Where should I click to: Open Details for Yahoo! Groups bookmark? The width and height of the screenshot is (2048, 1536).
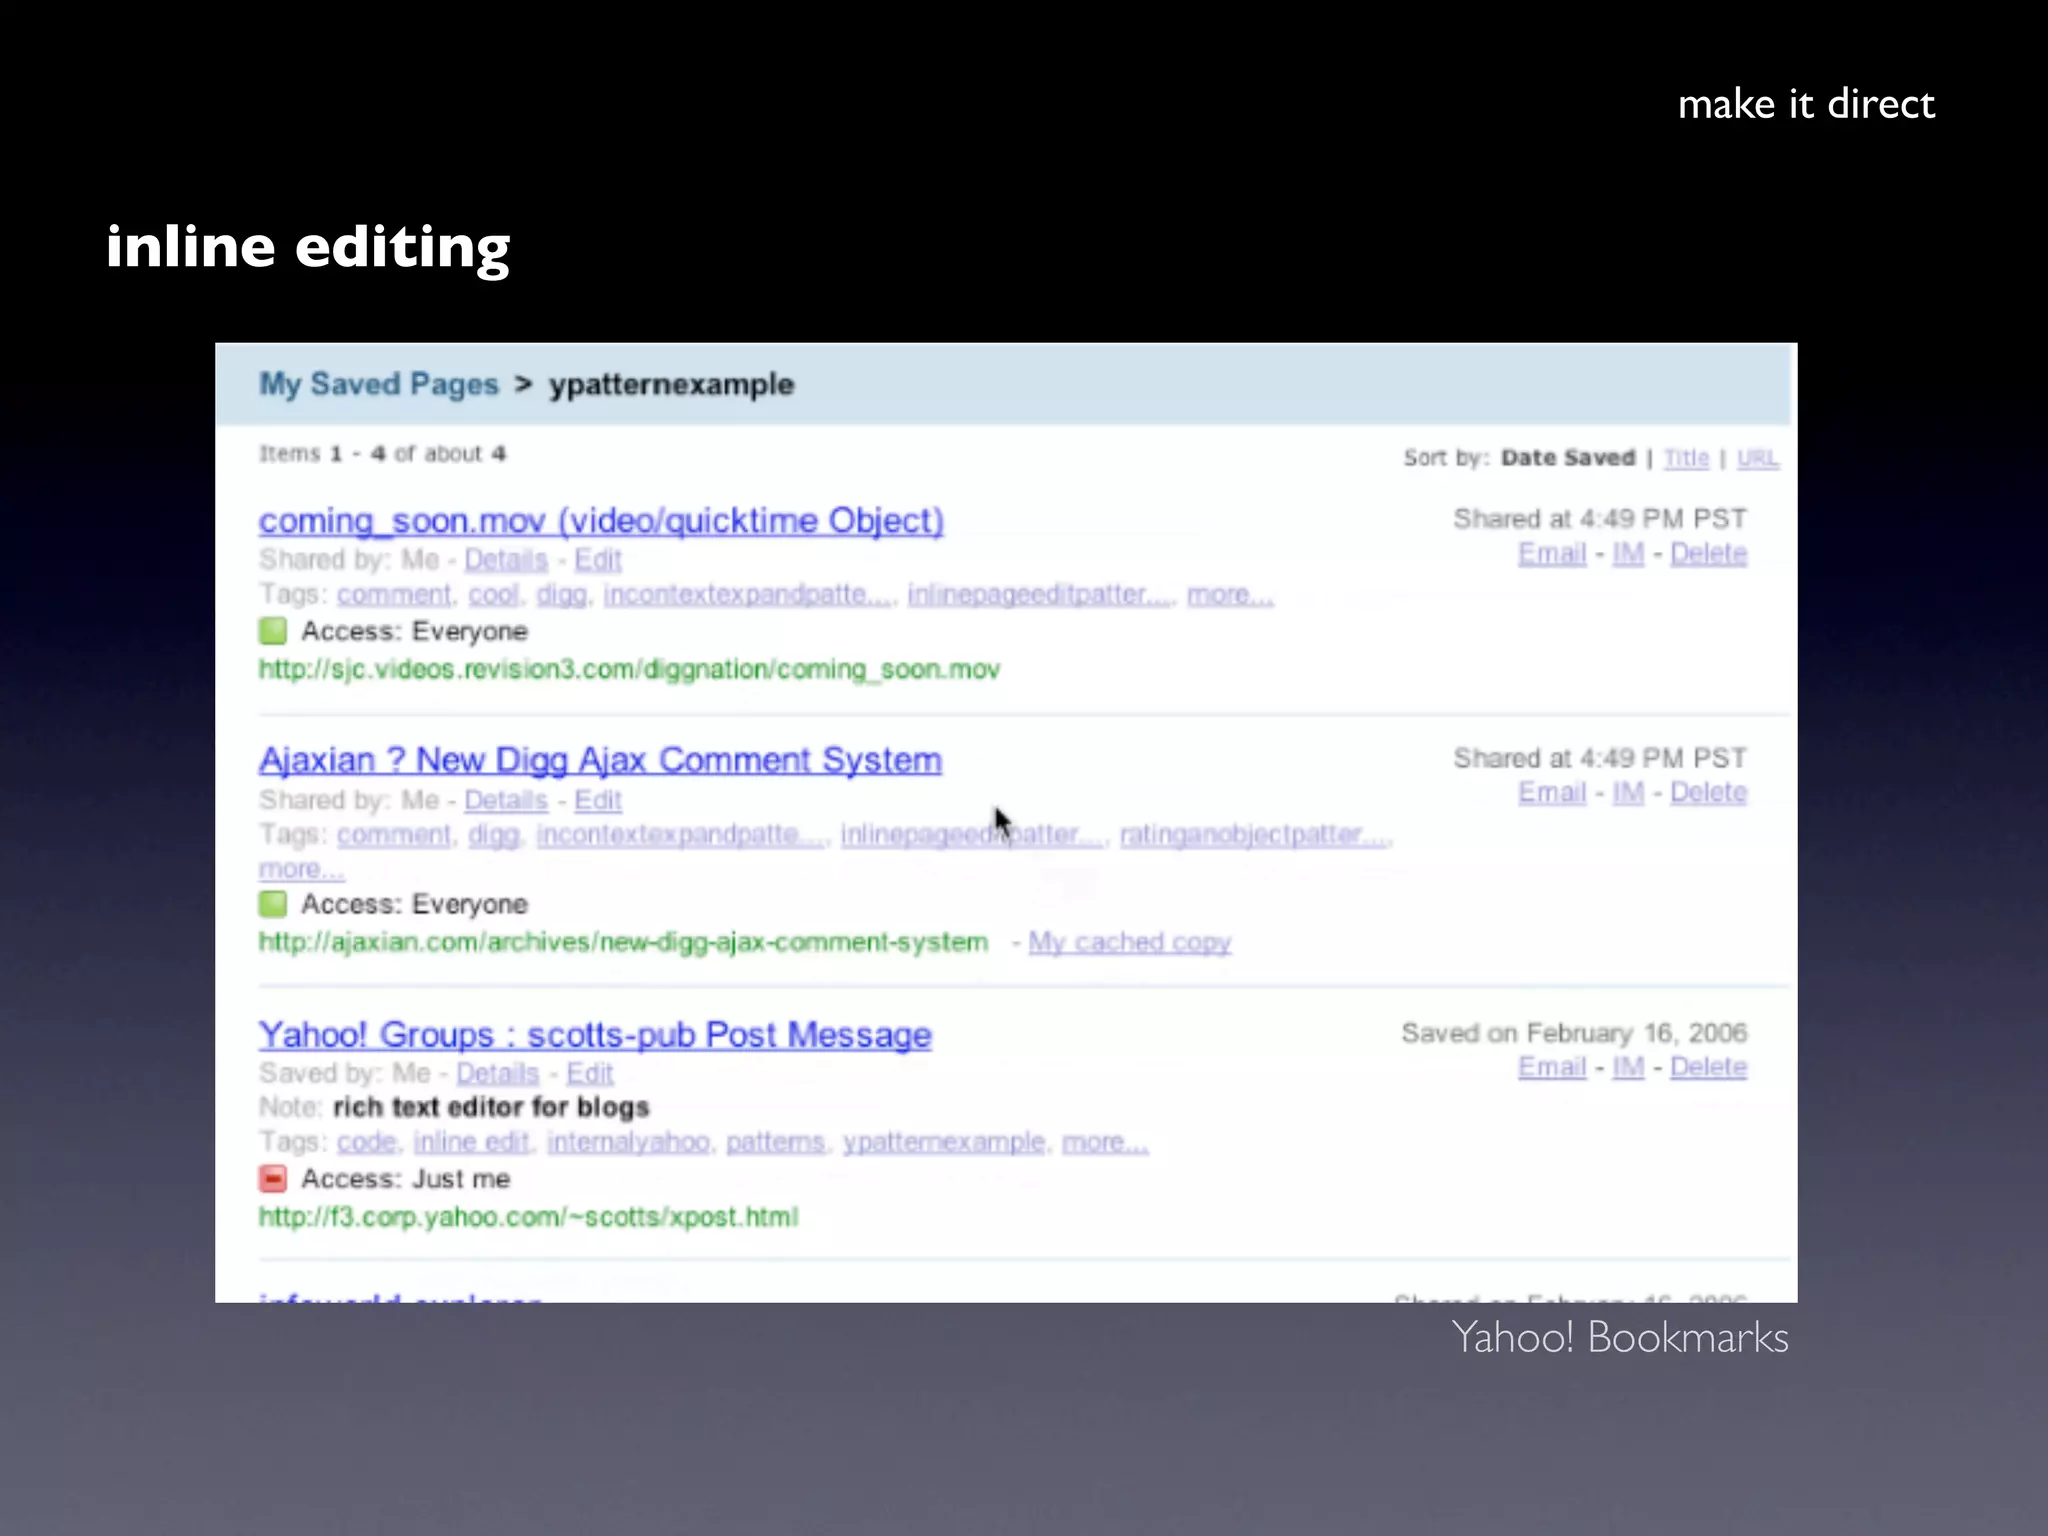point(497,1074)
